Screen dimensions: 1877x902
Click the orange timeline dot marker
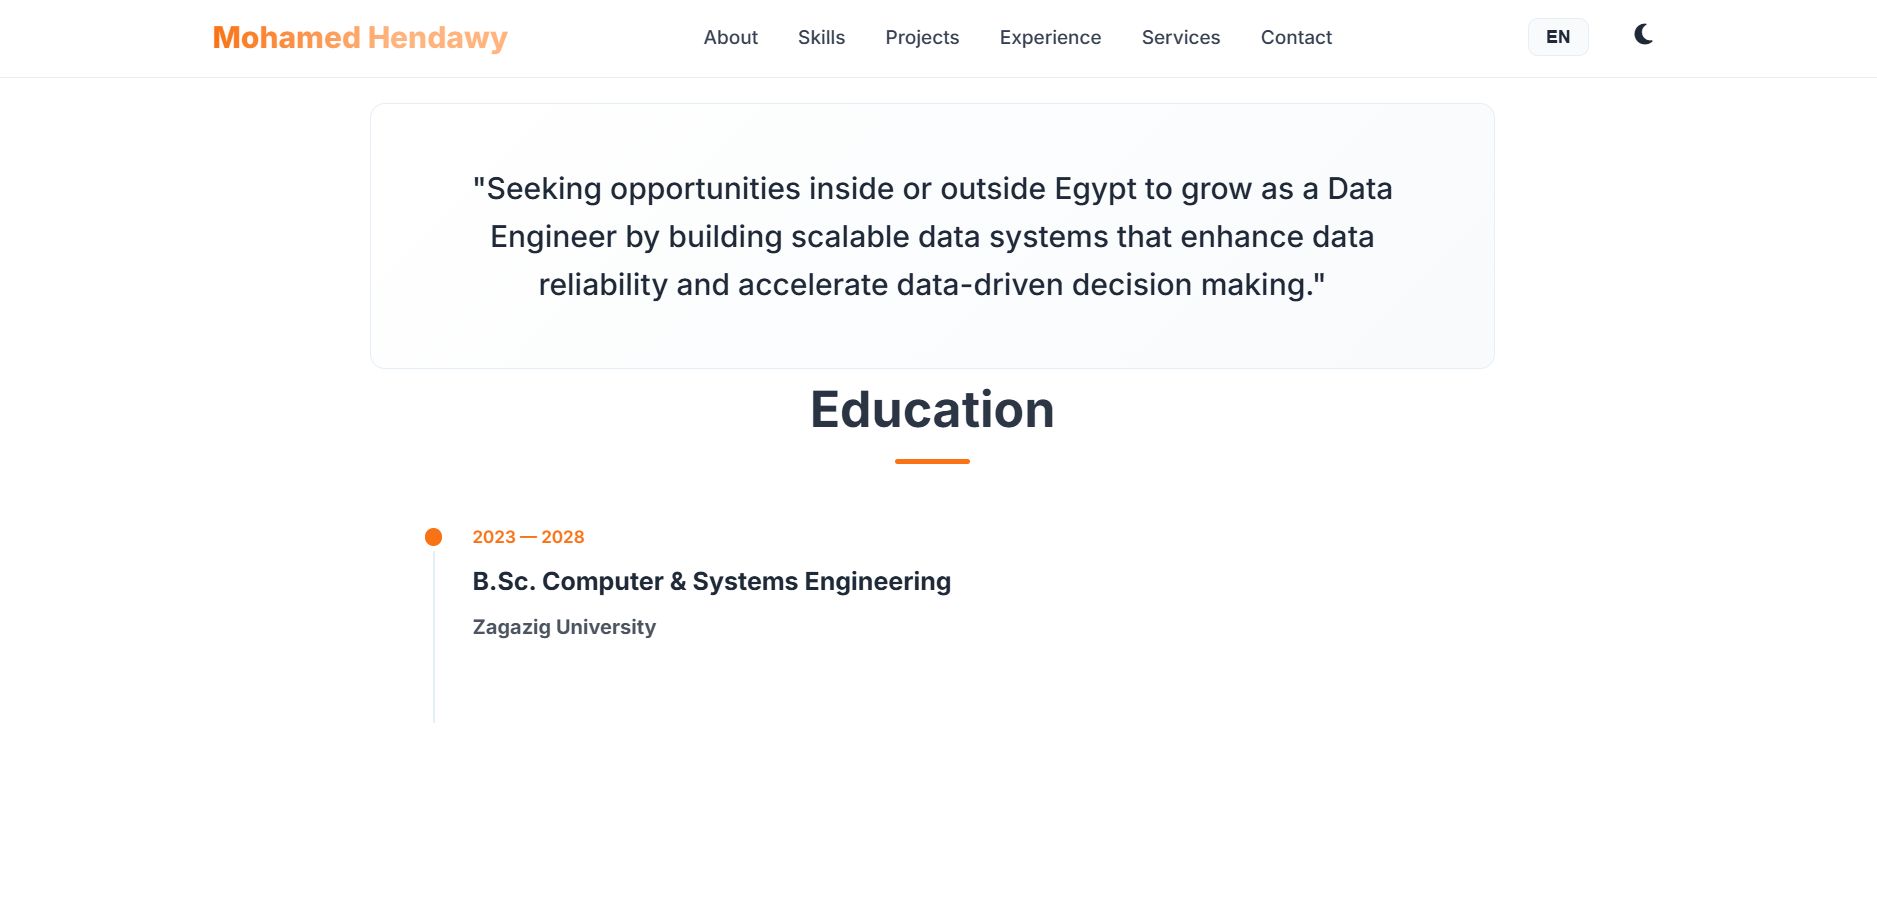433,537
